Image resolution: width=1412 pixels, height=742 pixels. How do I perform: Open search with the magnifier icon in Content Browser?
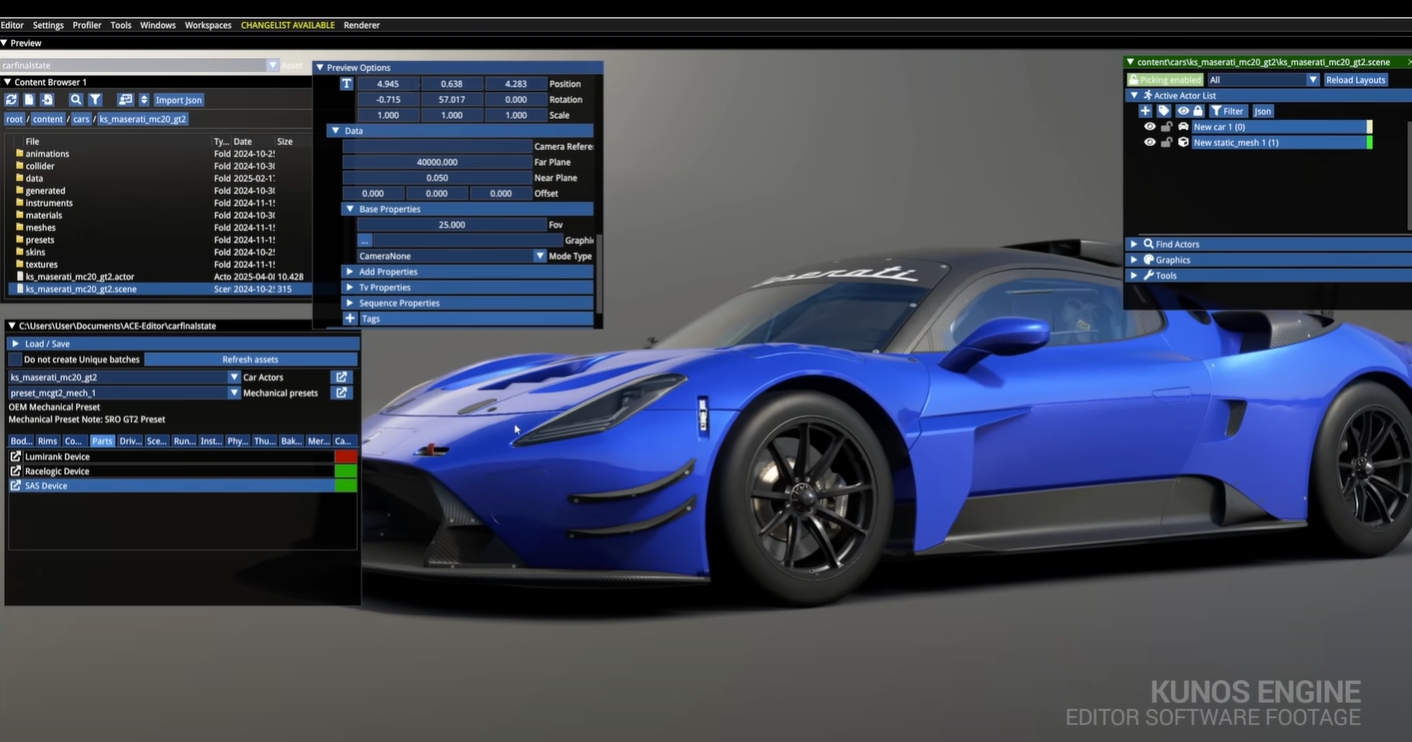(x=76, y=100)
